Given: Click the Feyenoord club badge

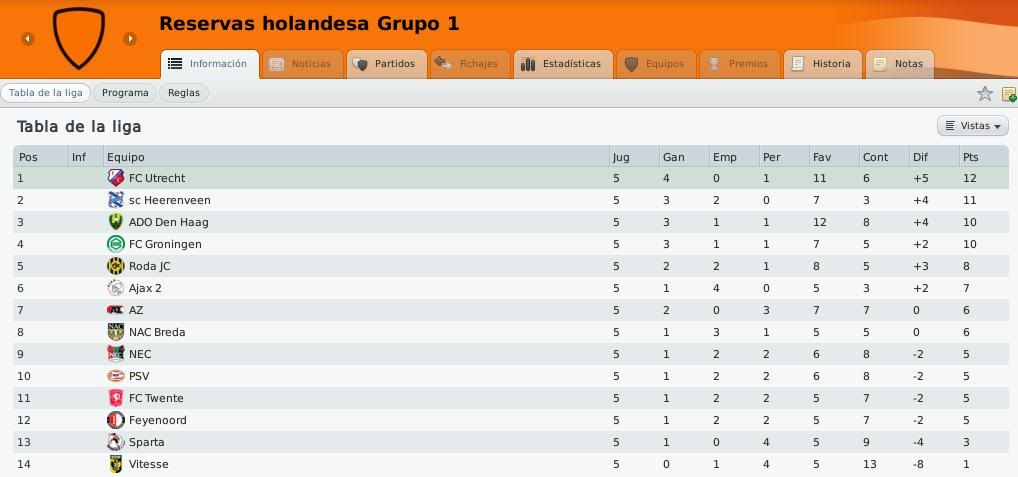Looking at the screenshot, I should (116, 420).
